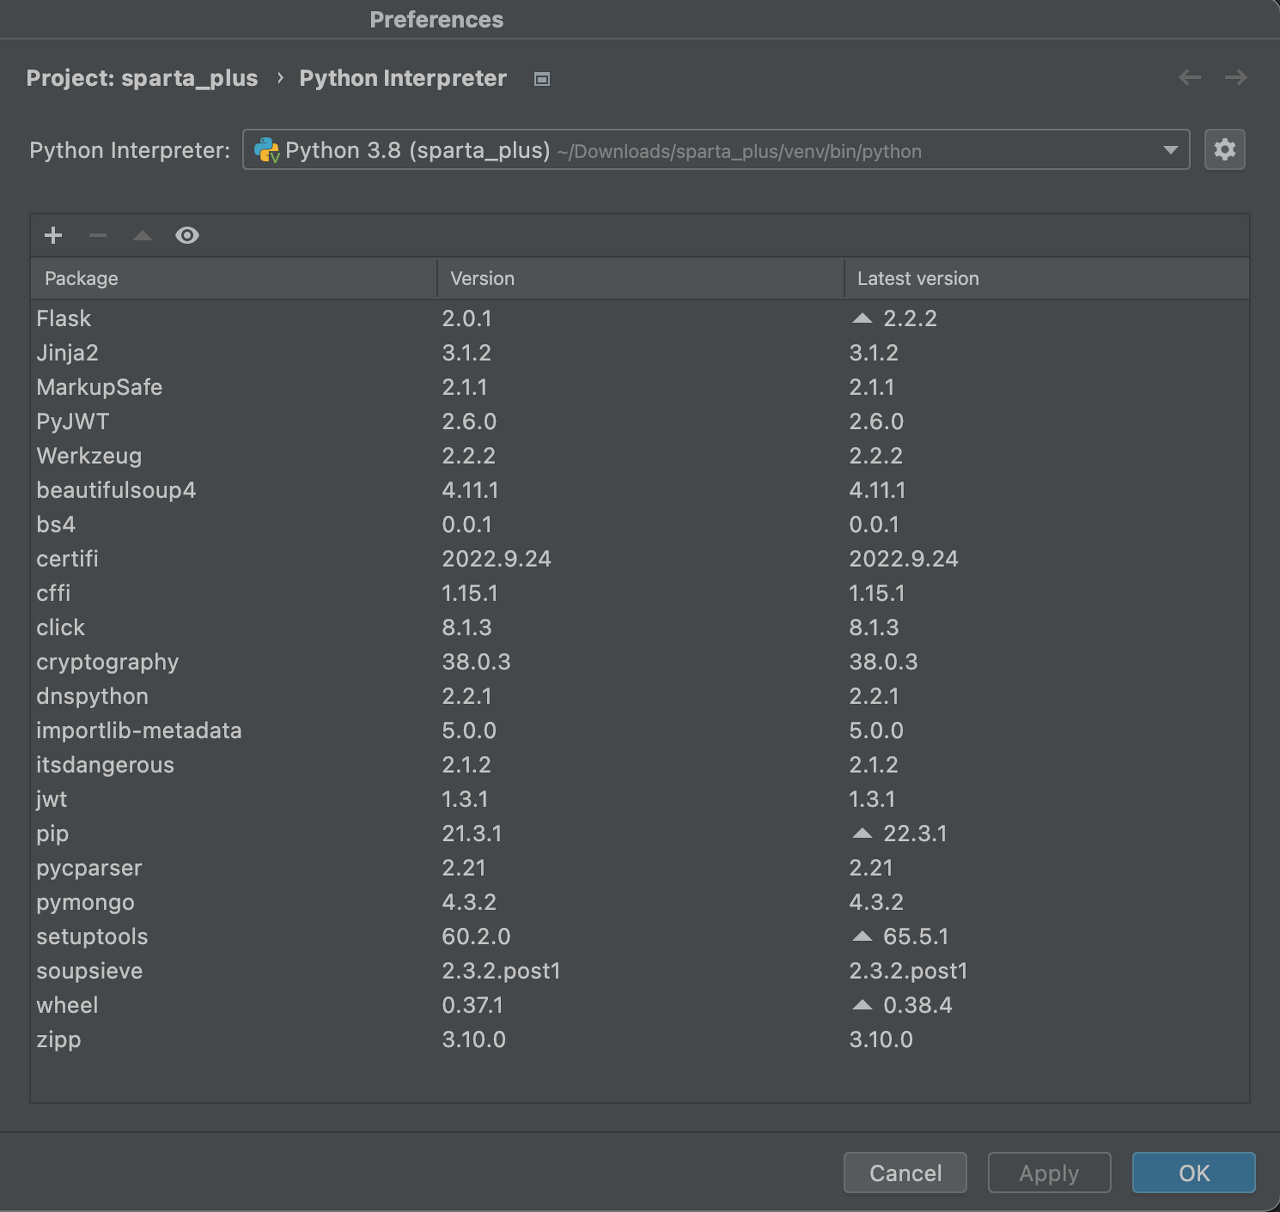Screen dimensions: 1280x1212
Task: Click the Python logo icon in the interpreter field
Action: point(266,150)
